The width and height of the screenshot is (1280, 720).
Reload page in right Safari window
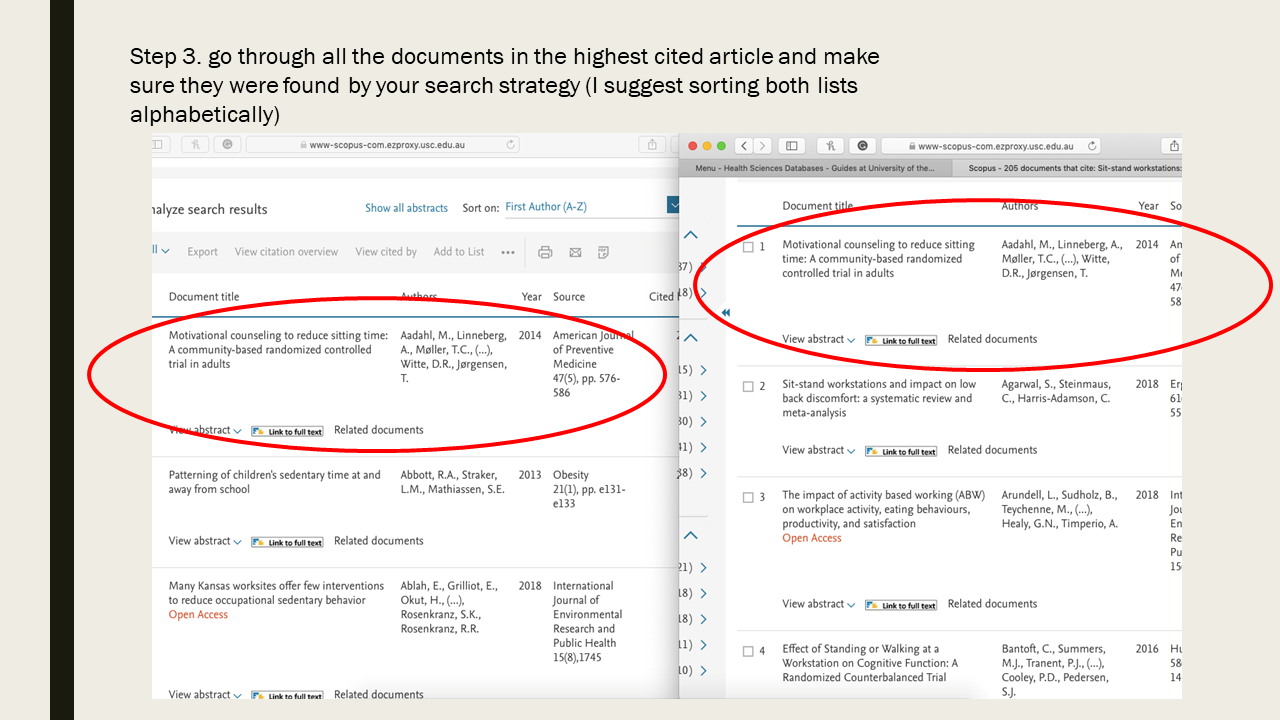[x=1092, y=146]
